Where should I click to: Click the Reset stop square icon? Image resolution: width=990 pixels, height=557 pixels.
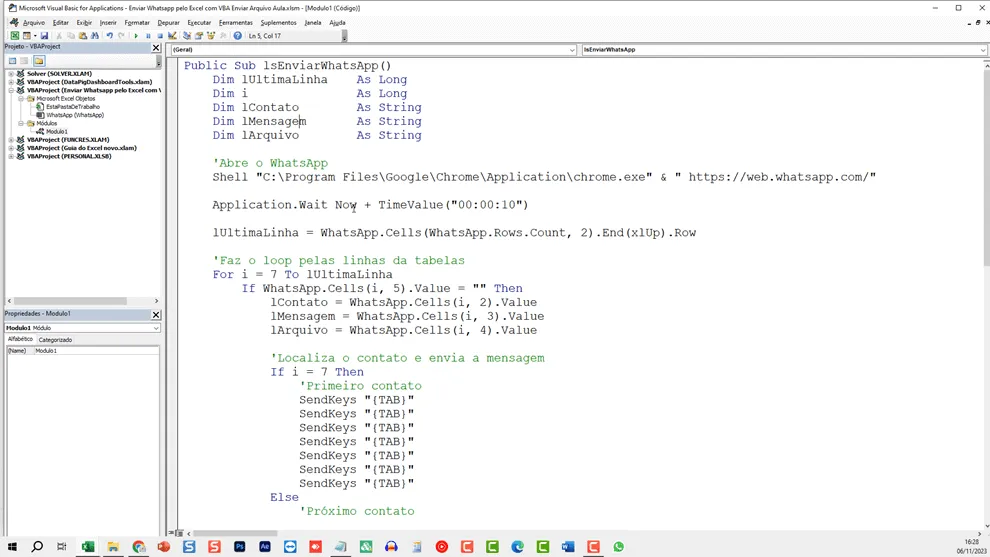[x=160, y=36]
